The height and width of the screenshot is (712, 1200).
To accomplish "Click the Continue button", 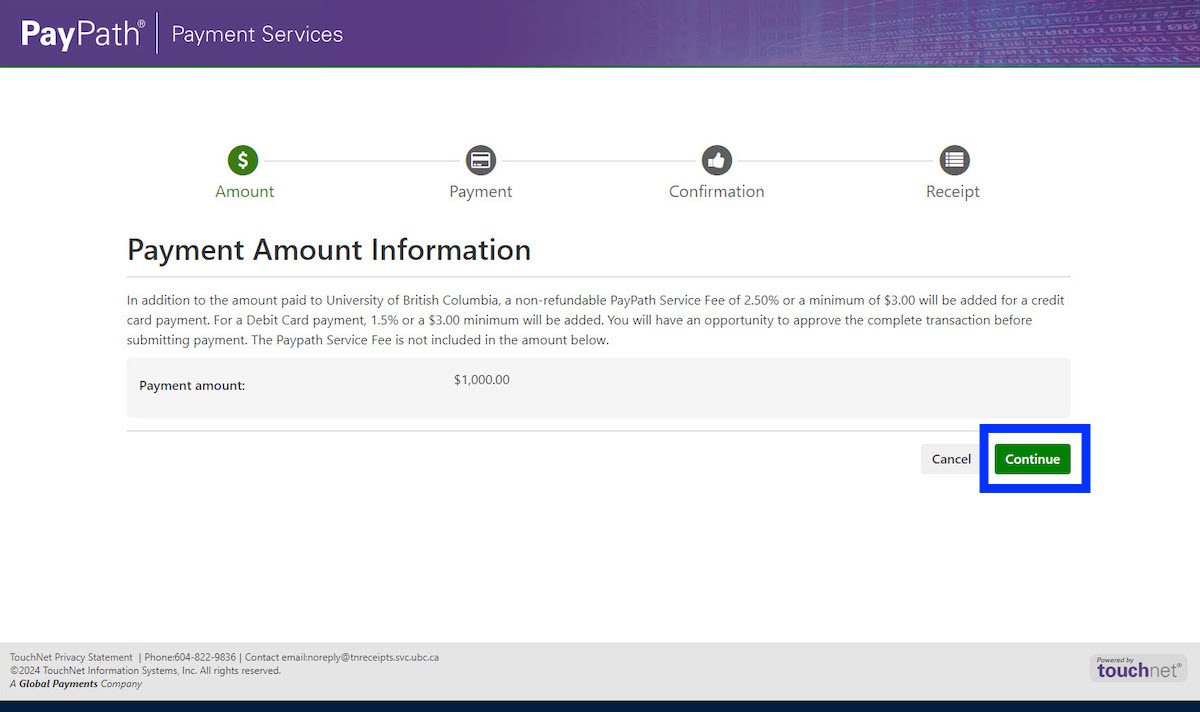I will (x=1033, y=458).
